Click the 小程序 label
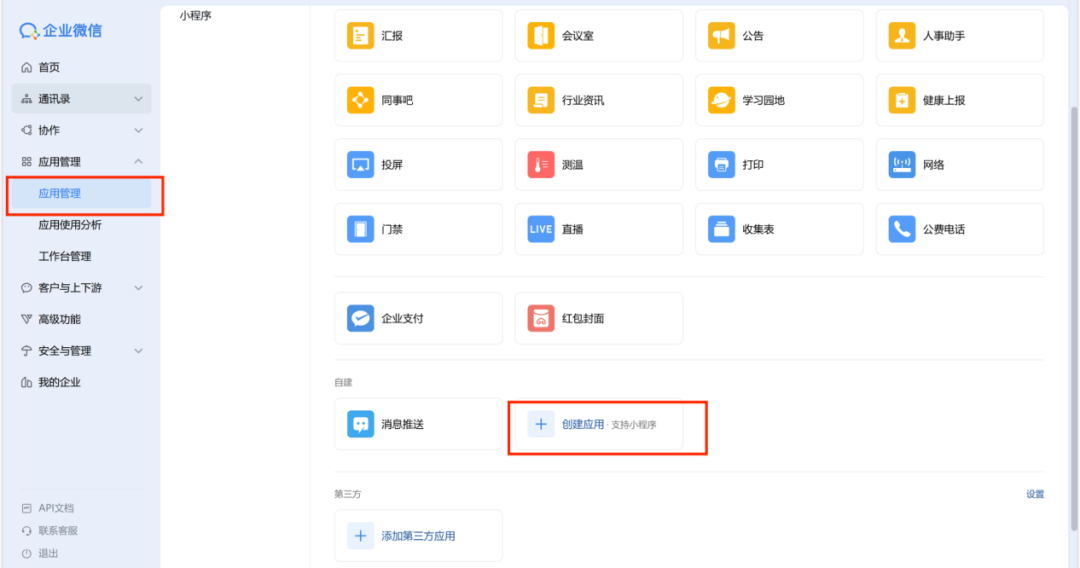The width and height of the screenshot is (1080, 568). point(196,16)
